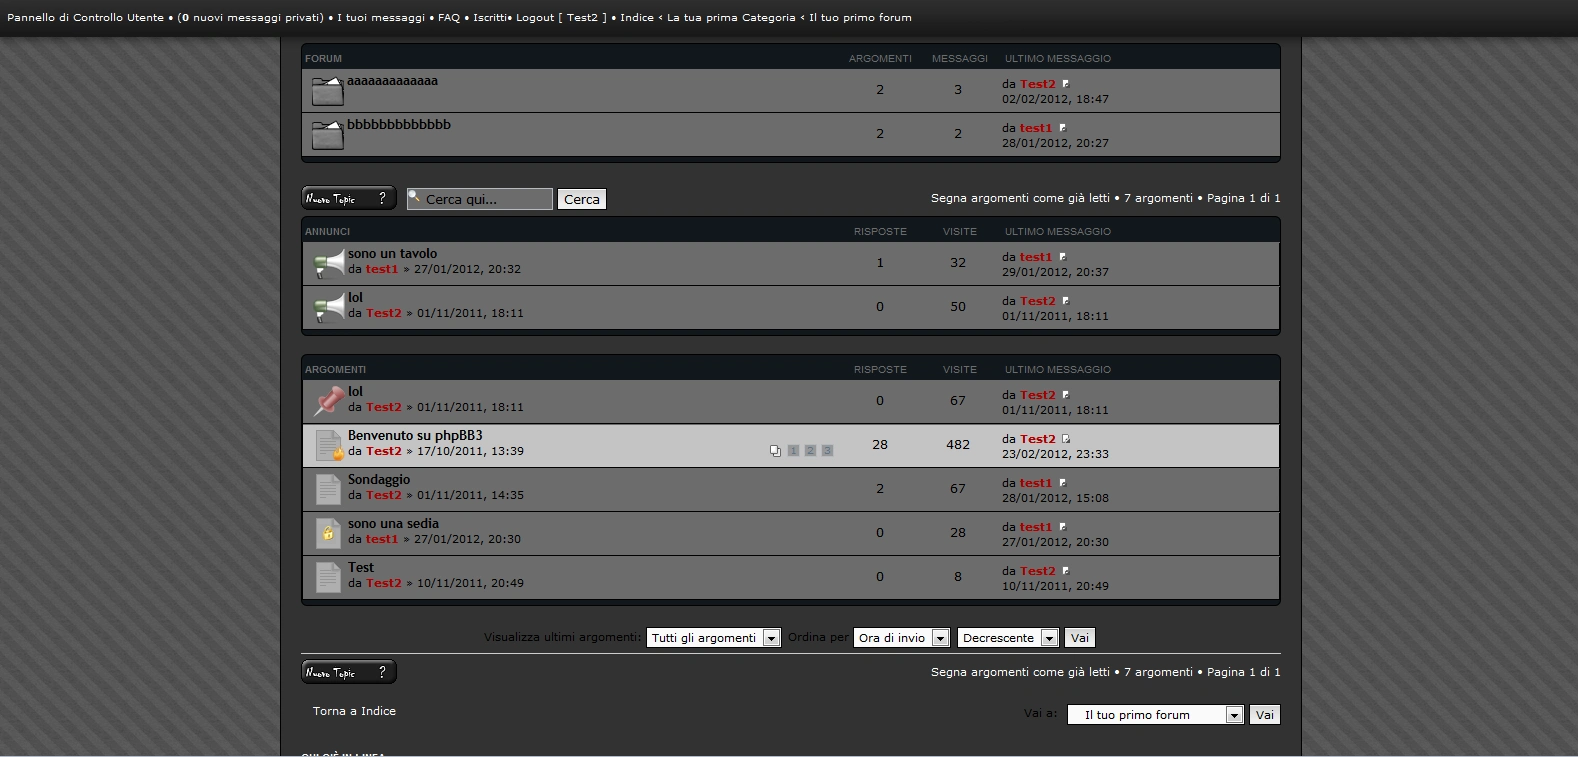The width and height of the screenshot is (1578, 757).
Task: Click the topic icon for 'Sondaggio'
Action: coord(328,489)
